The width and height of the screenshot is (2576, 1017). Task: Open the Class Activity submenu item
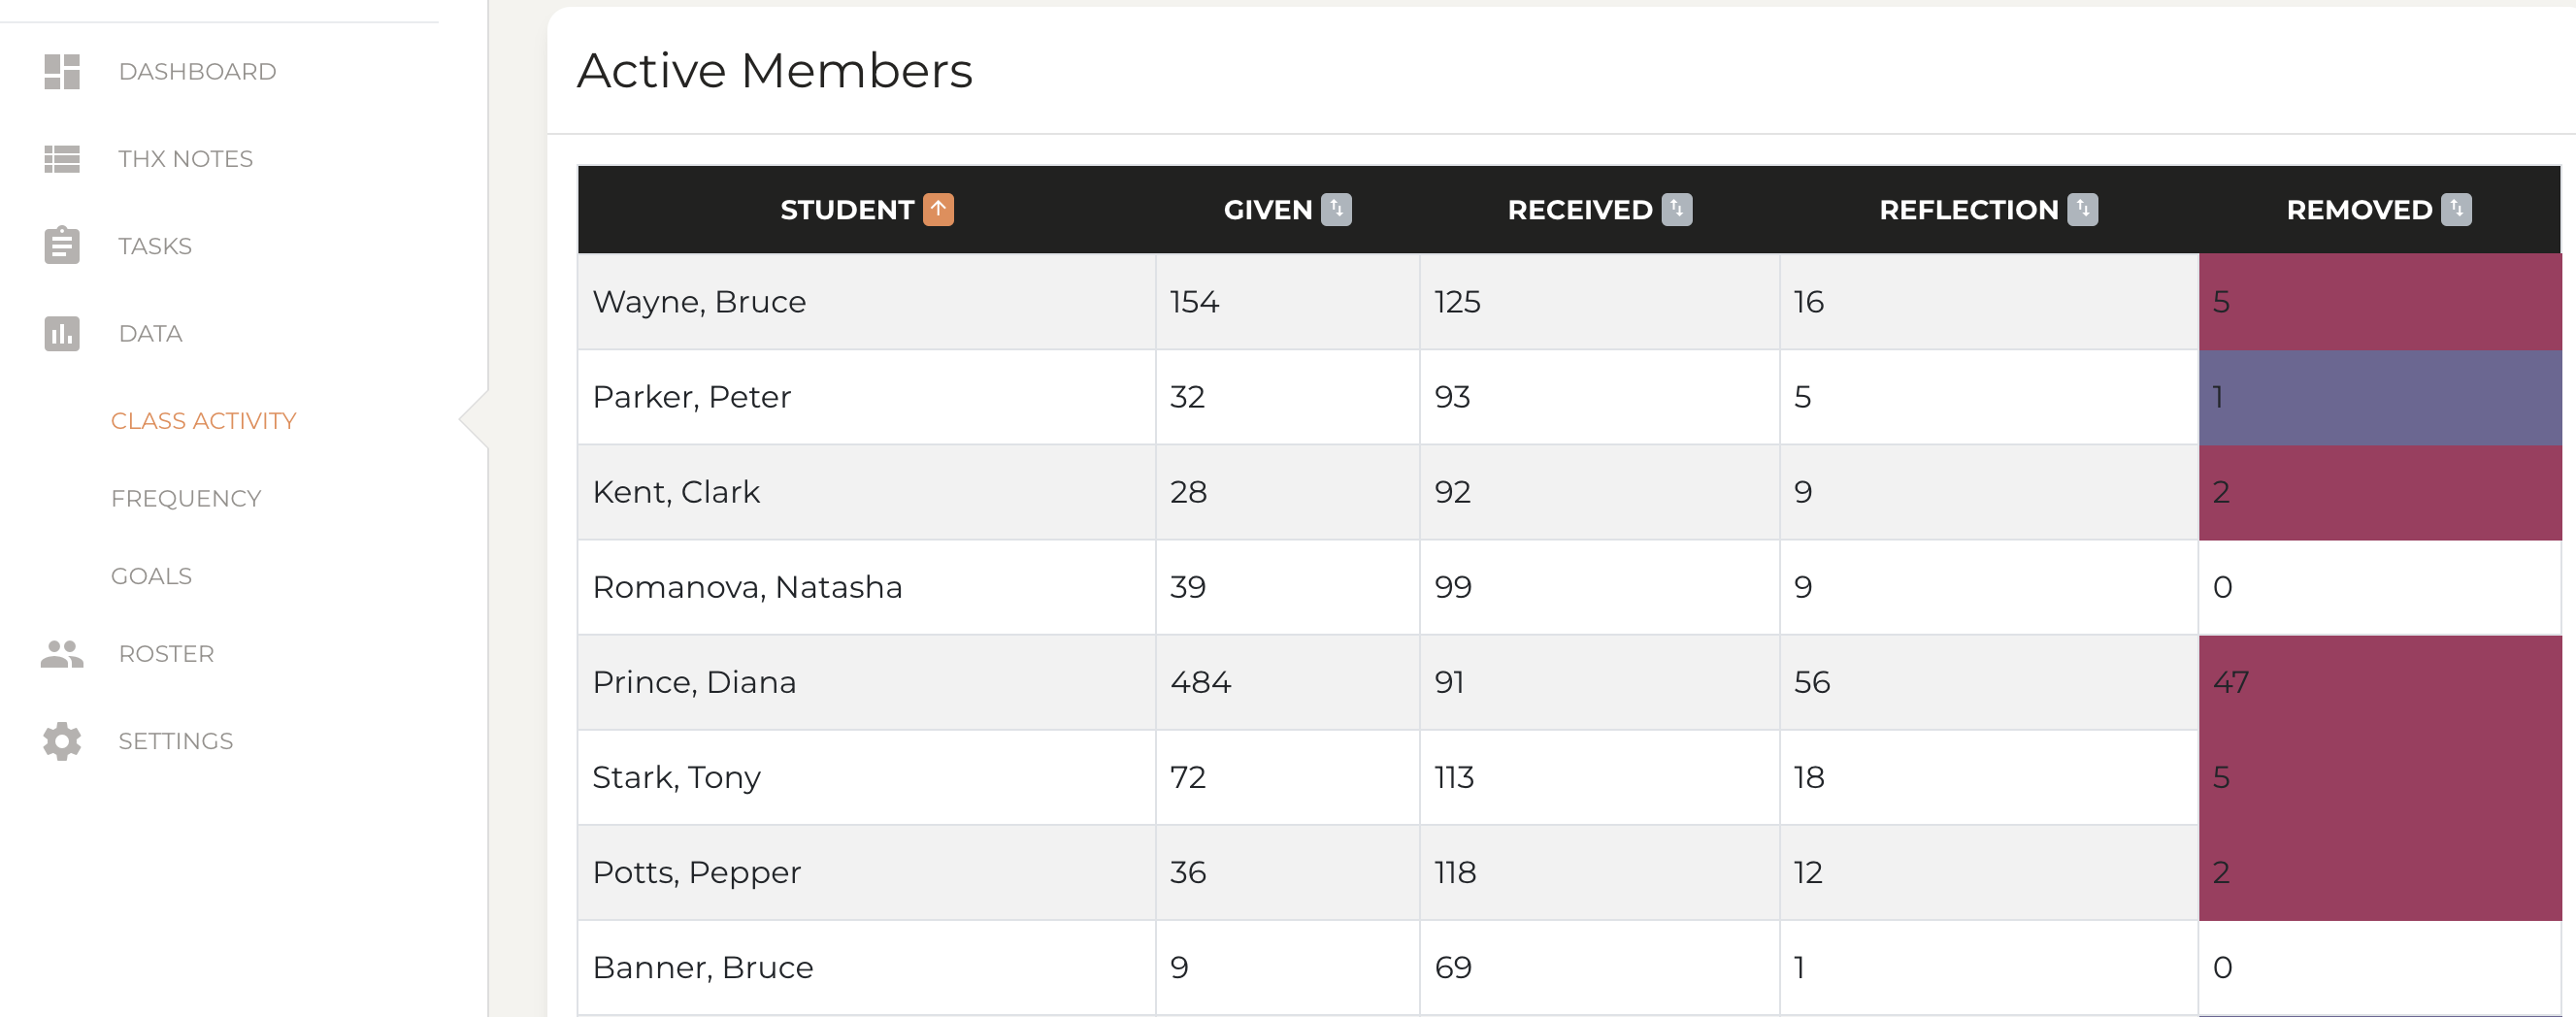[203, 421]
